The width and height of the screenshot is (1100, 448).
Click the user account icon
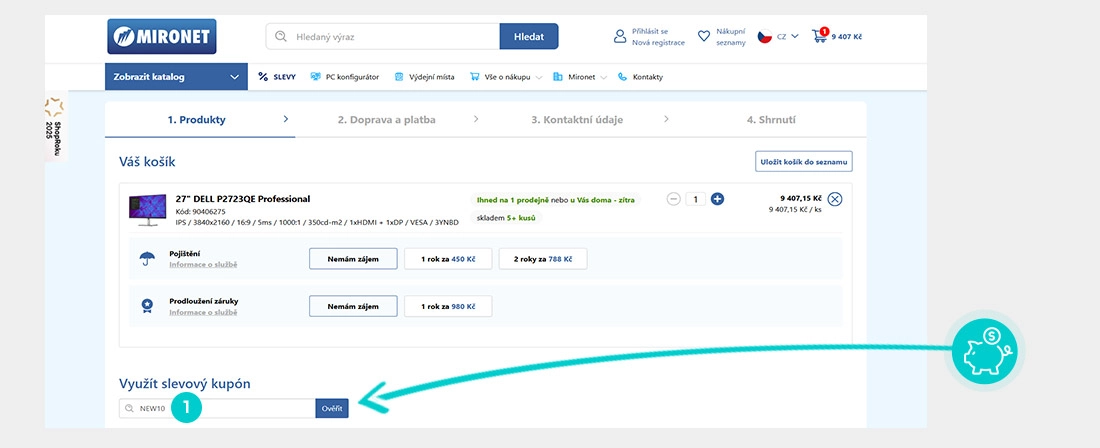point(620,37)
